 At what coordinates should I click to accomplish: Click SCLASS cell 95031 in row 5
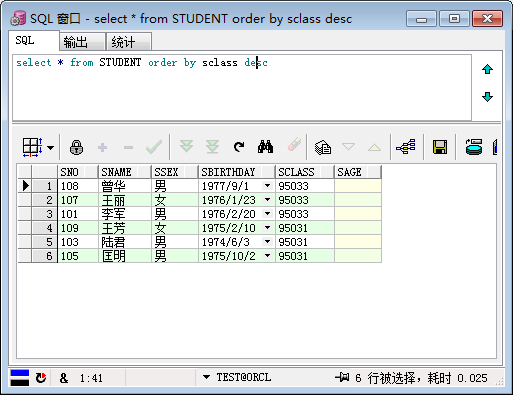point(305,242)
